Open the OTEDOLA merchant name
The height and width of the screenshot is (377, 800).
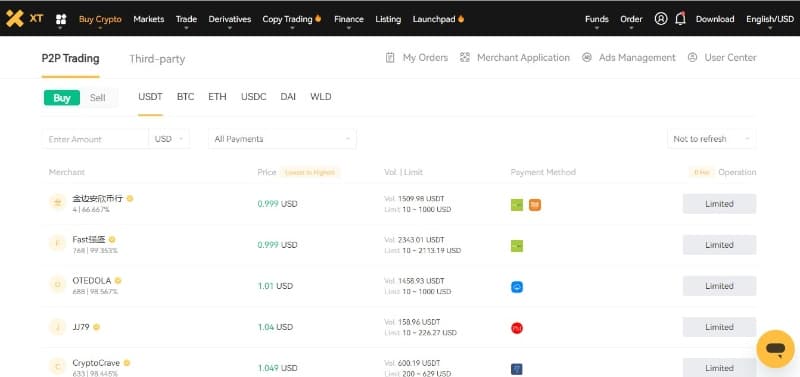click(91, 281)
